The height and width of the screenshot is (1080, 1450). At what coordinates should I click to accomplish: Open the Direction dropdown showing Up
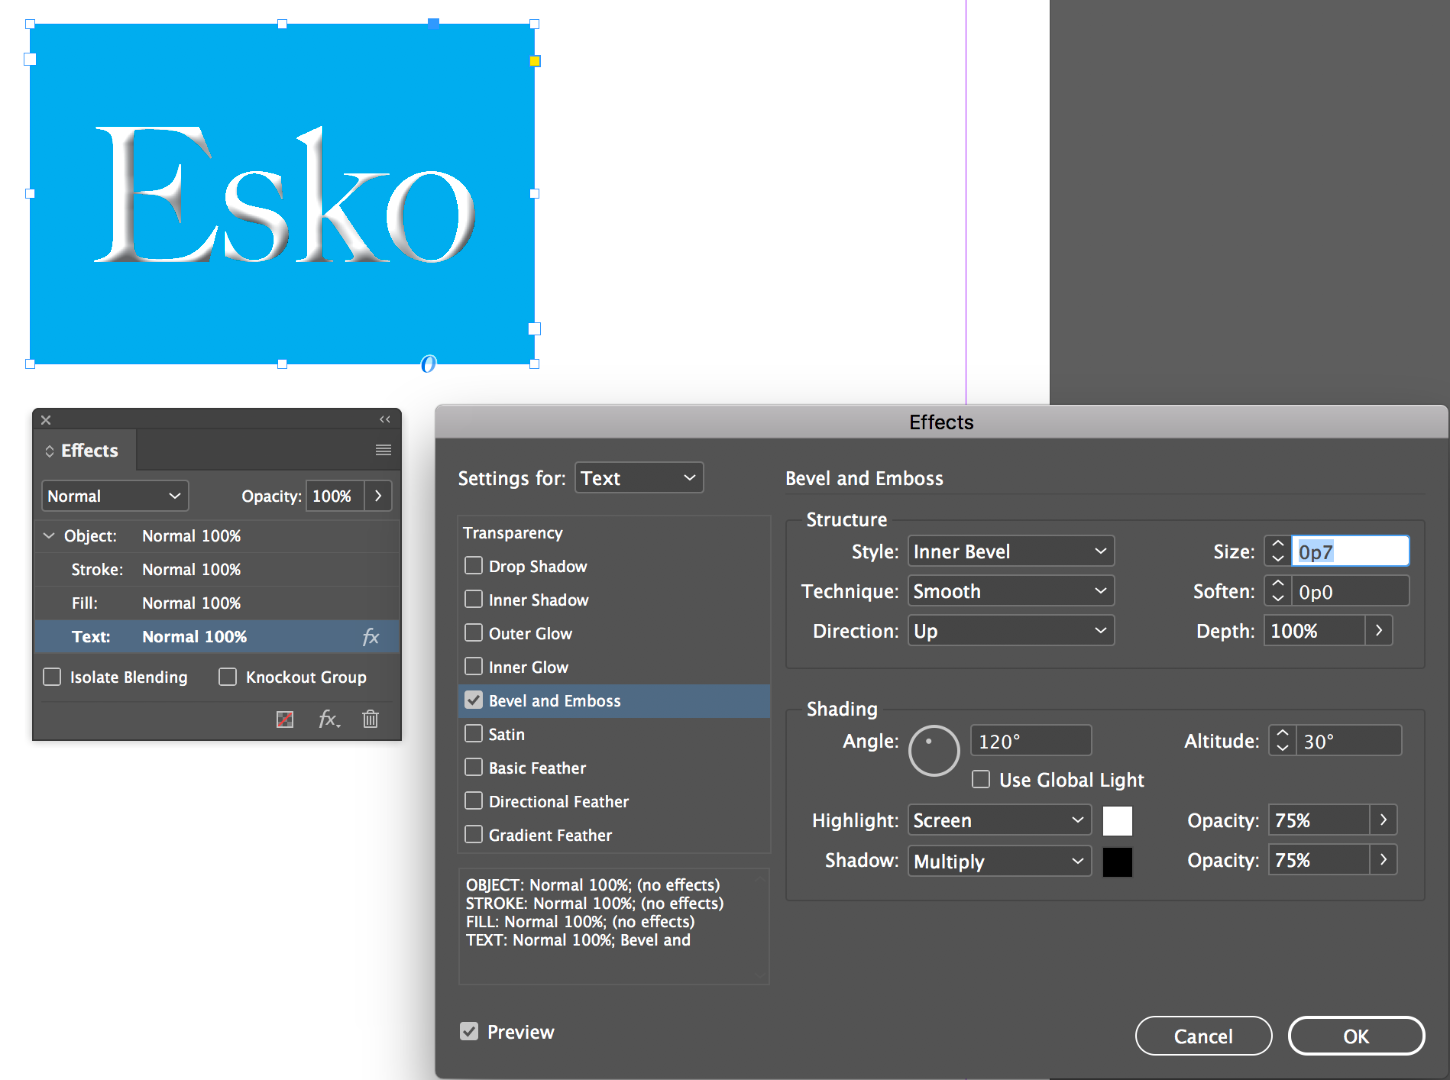coord(1011,631)
